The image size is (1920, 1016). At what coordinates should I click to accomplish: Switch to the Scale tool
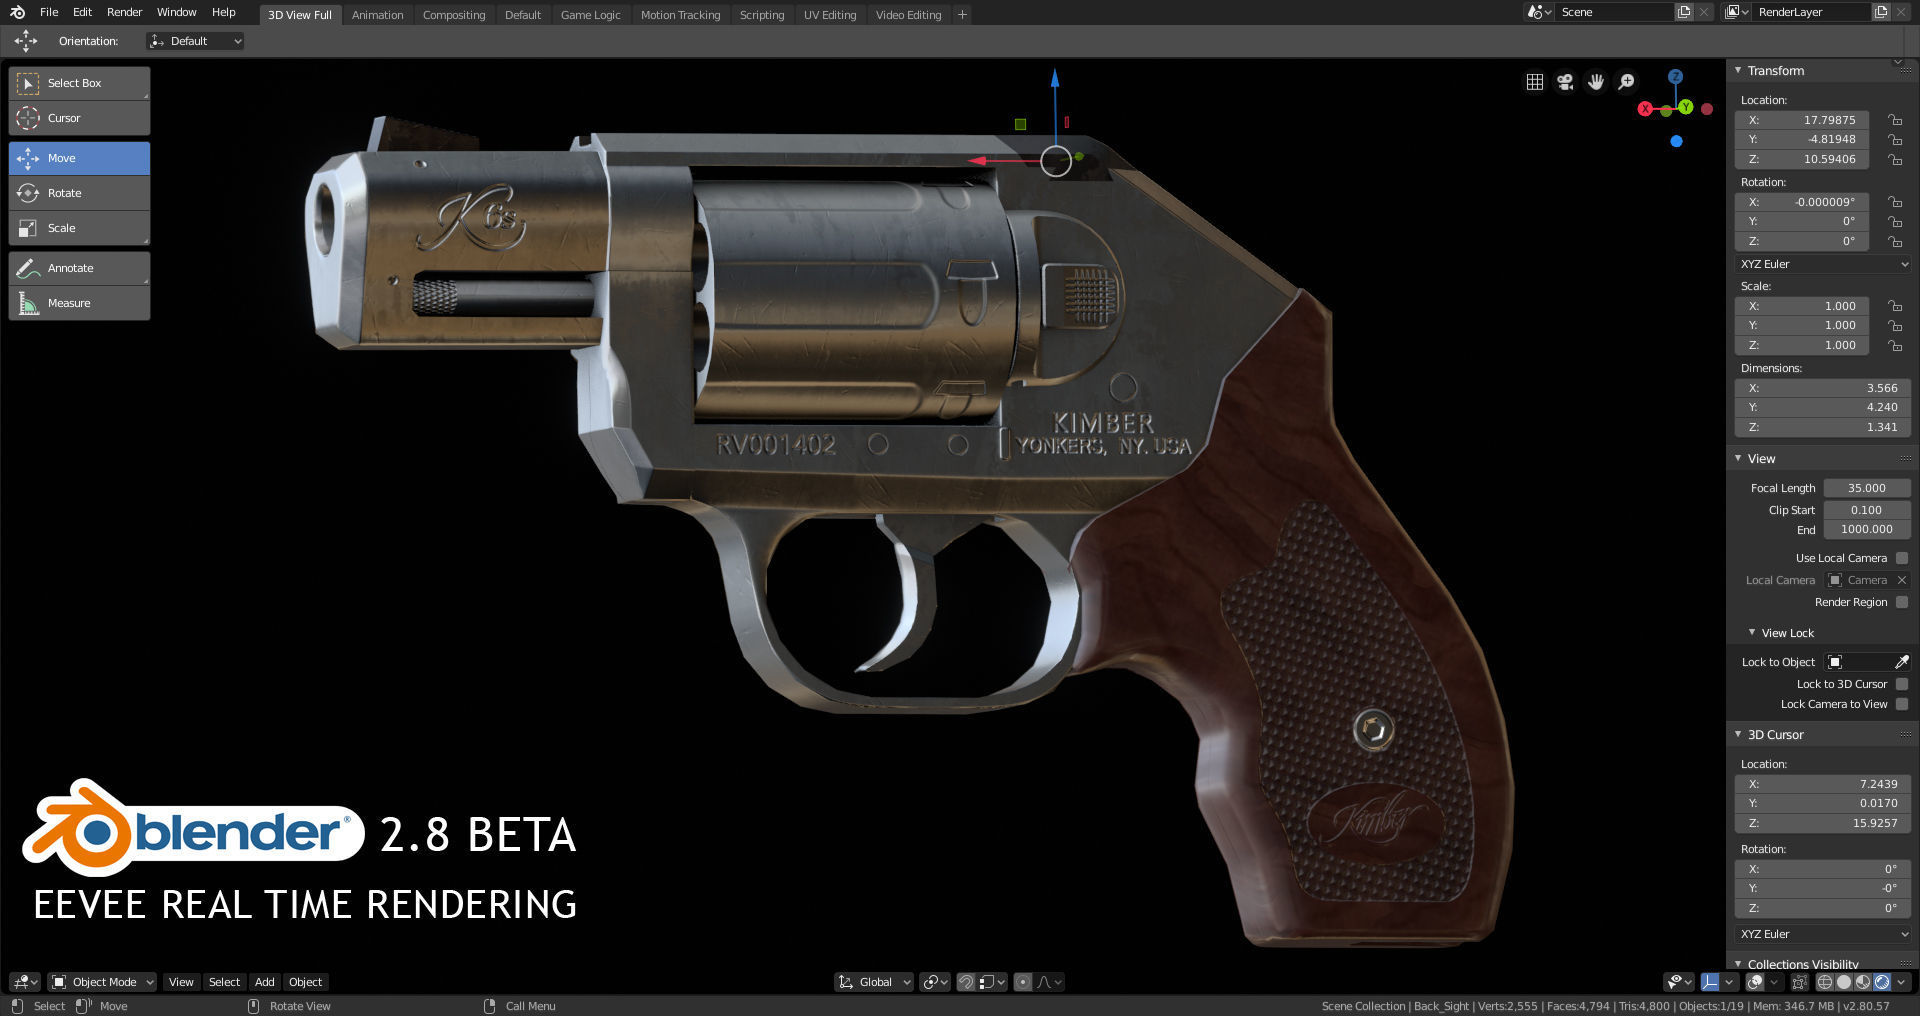79,228
